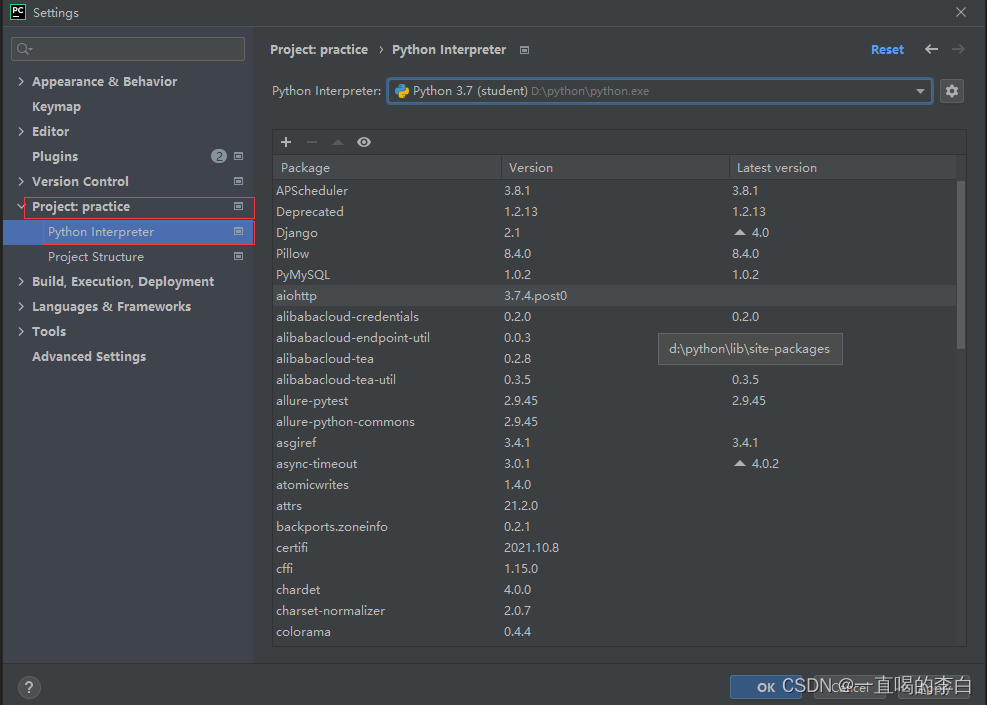Sort by Package column header
The image size is (987, 705).
pyautogui.click(x=387, y=167)
